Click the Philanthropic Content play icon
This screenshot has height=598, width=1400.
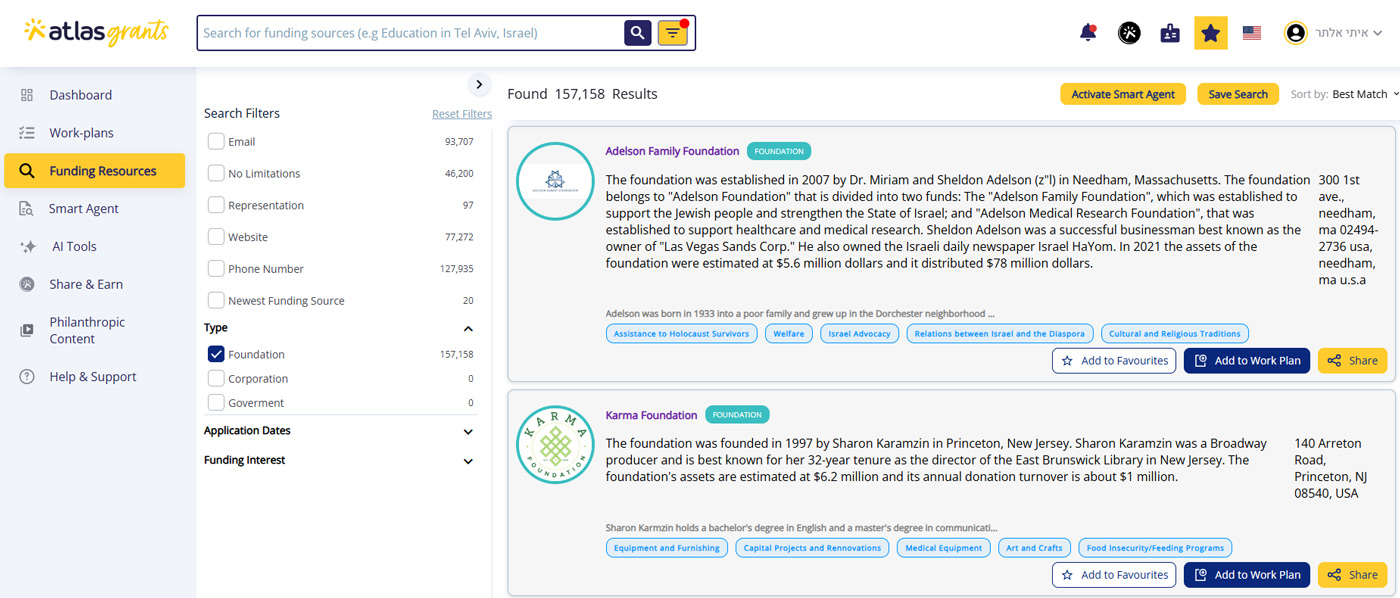[27, 330]
